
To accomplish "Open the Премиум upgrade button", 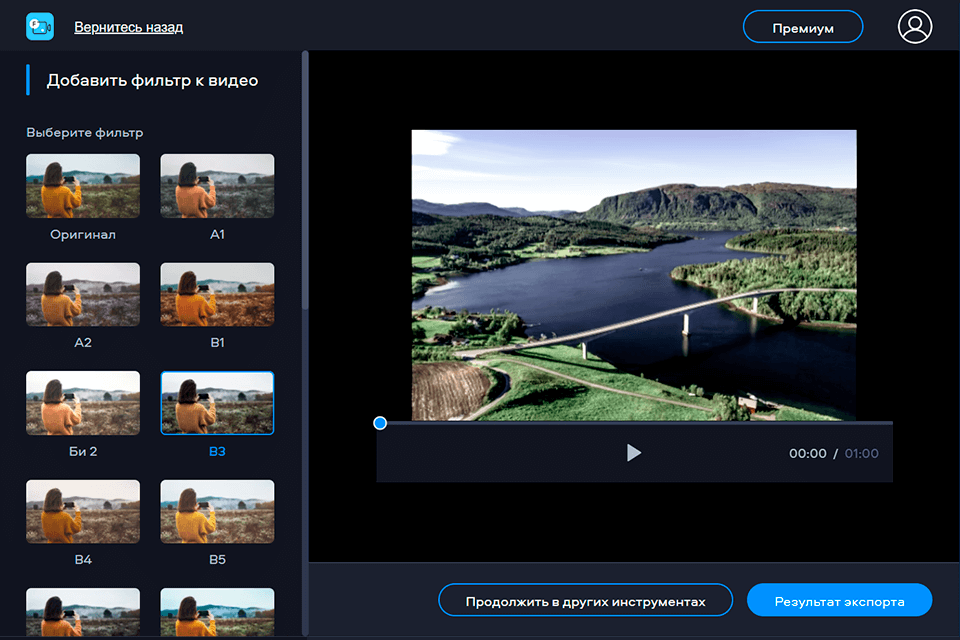I will 802,28.
